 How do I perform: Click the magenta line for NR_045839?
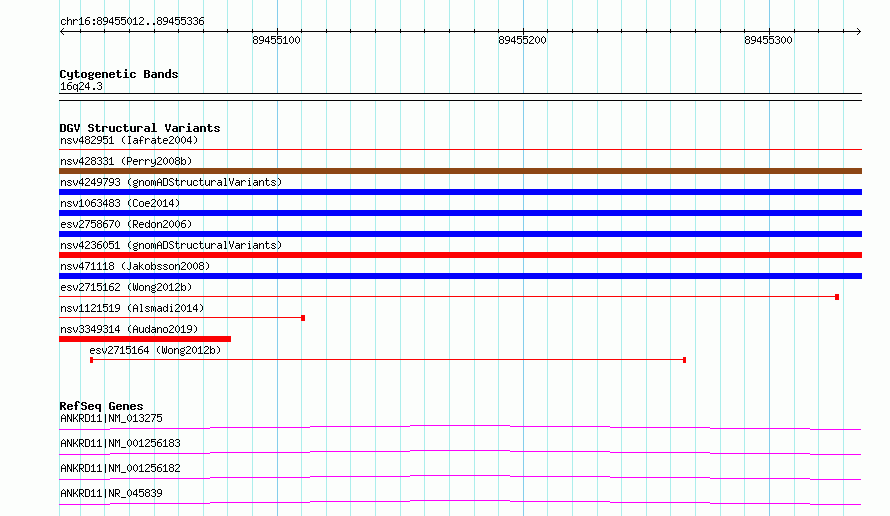(460, 502)
